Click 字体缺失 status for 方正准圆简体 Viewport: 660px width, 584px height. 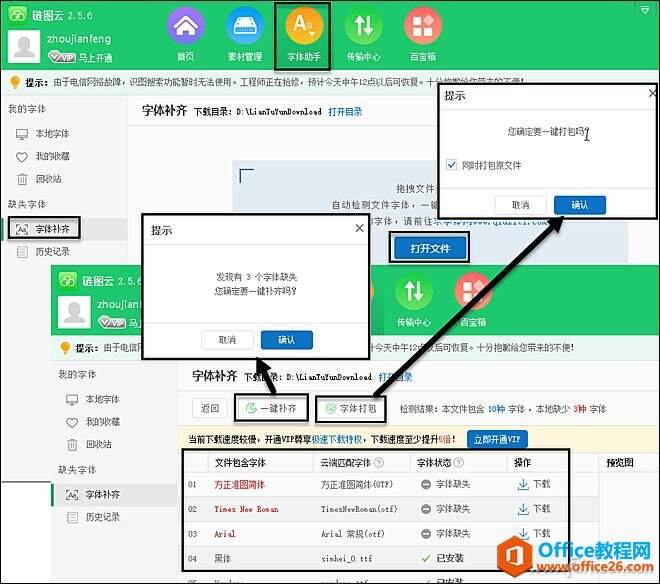tap(445, 484)
